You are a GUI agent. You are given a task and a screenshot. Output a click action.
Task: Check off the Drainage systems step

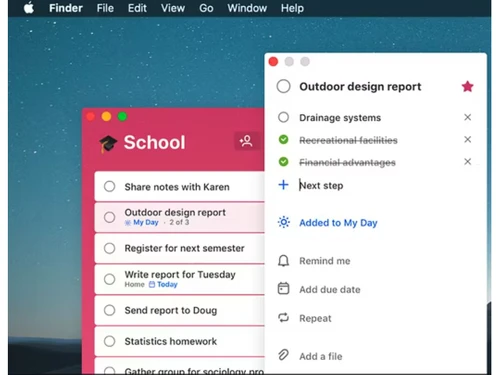pos(283,117)
